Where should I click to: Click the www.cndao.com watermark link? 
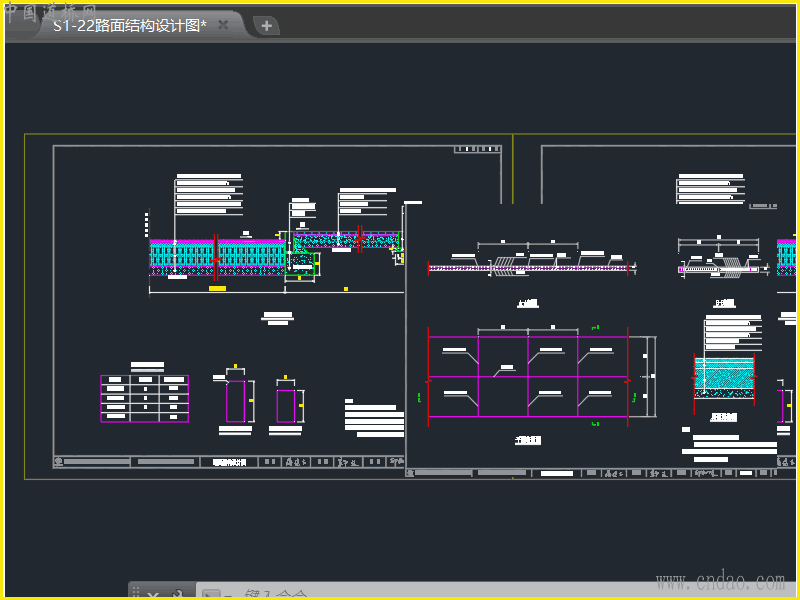pyautogui.click(x=720, y=581)
